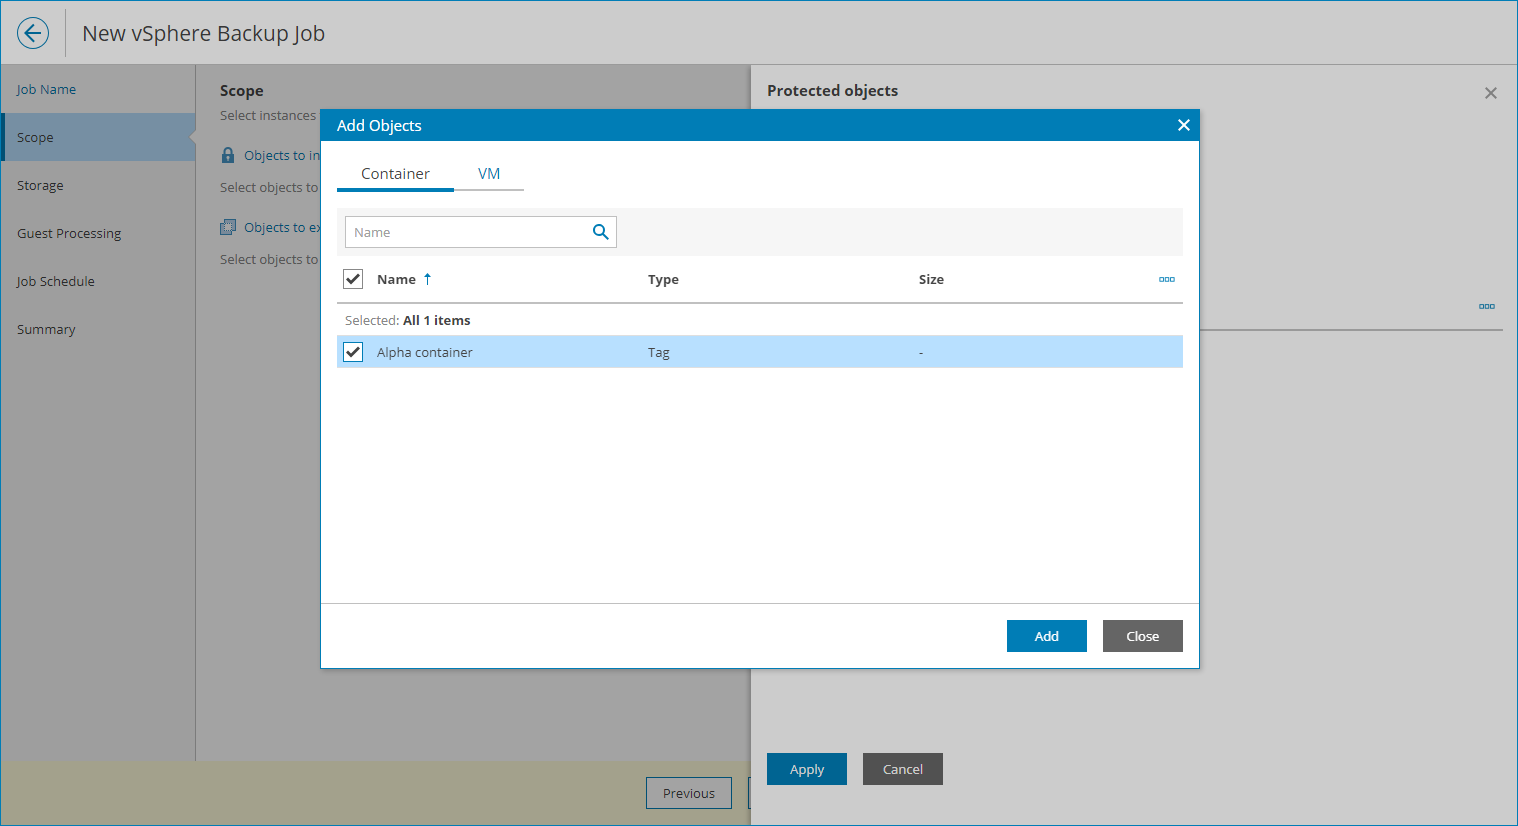Toggle the select-all checkbox in header
This screenshot has width=1518, height=826.
353,279
